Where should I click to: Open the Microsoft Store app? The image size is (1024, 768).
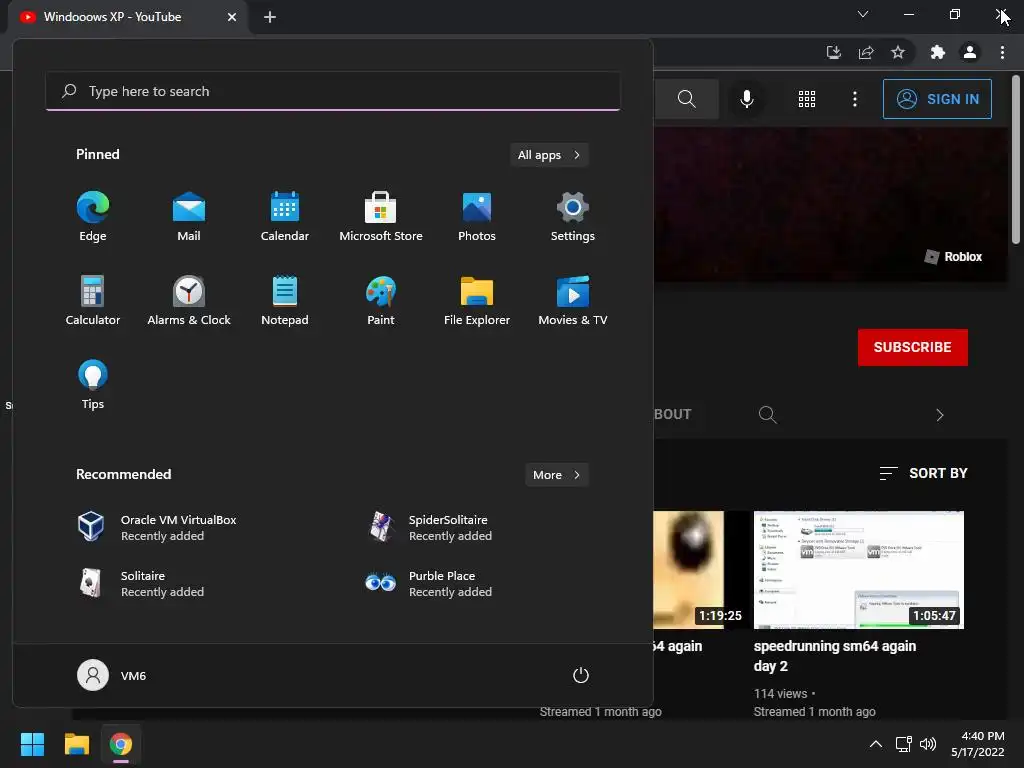tap(381, 216)
